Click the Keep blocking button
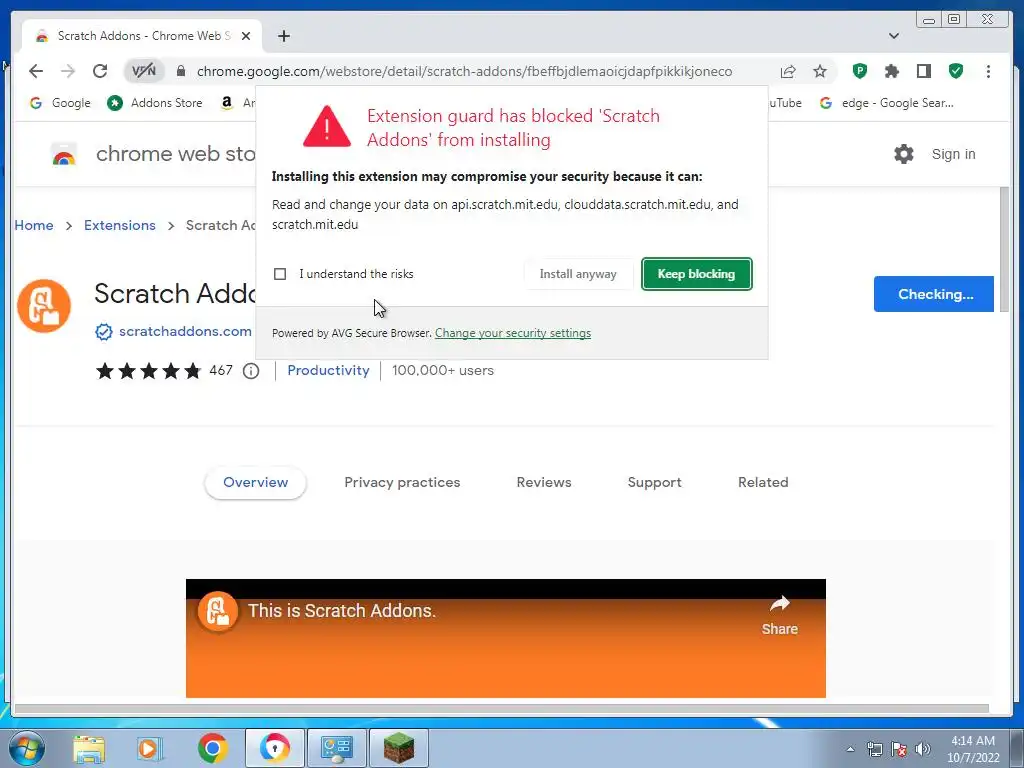 pyautogui.click(x=696, y=274)
